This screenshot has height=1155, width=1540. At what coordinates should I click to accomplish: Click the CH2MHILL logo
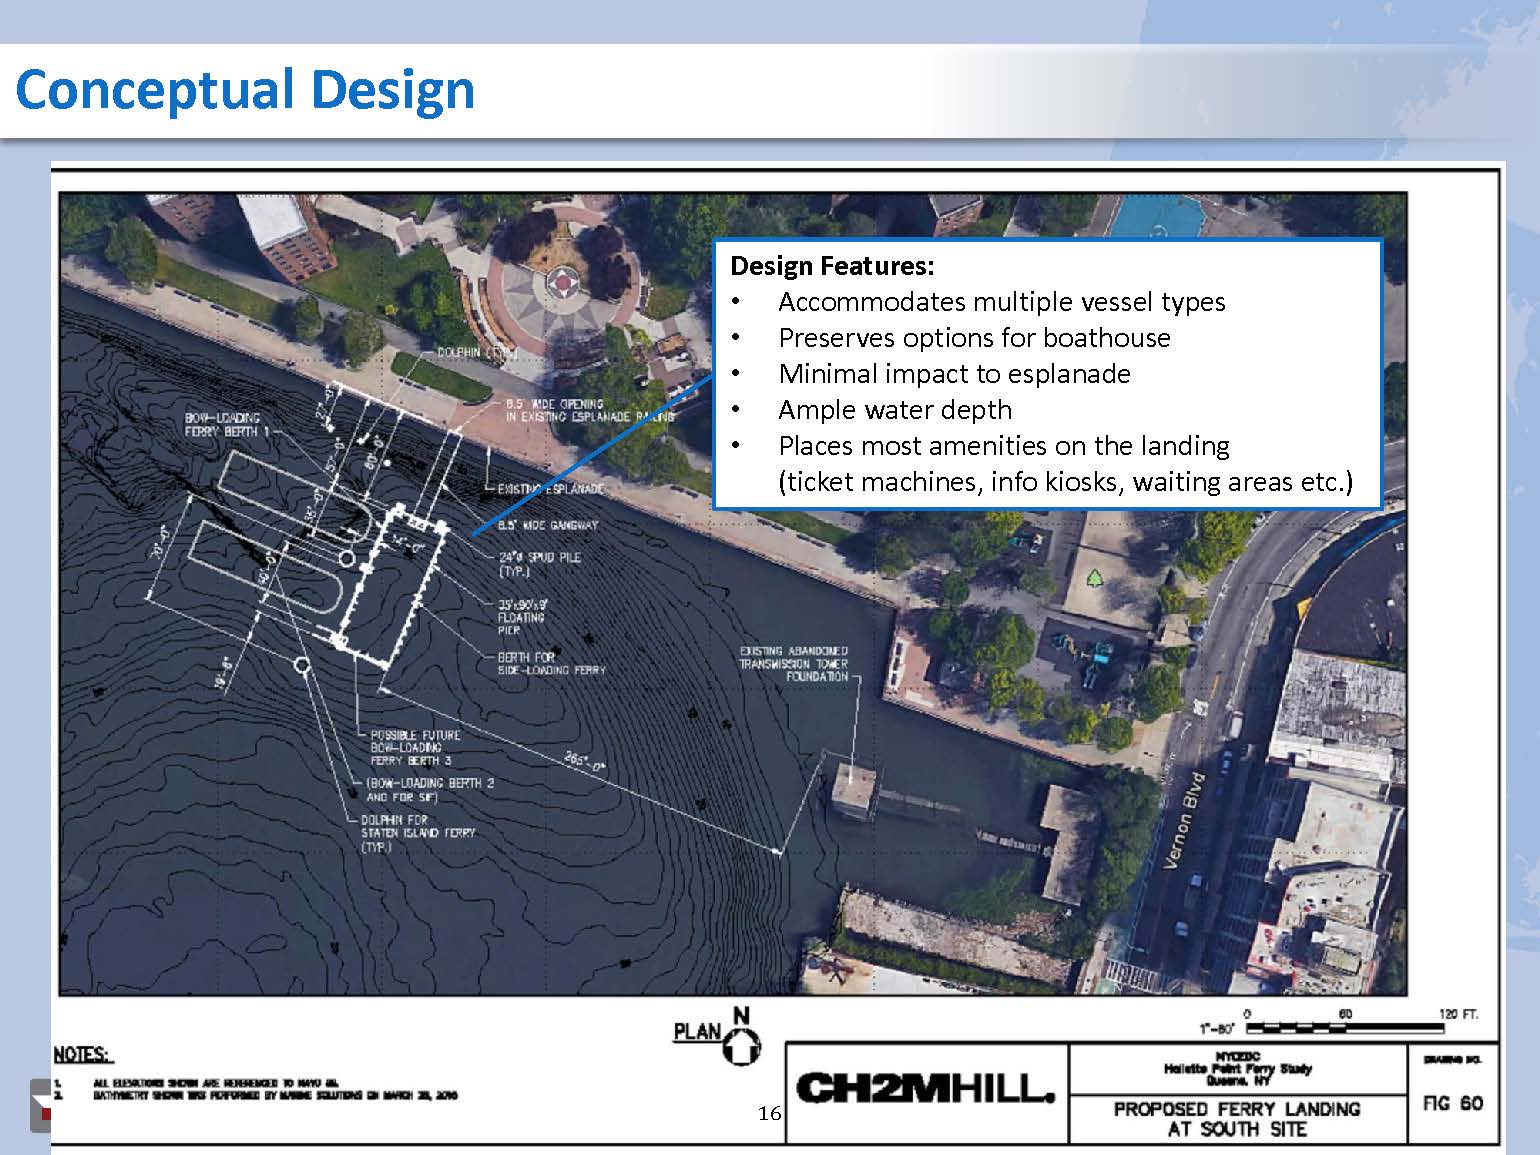pos(925,1088)
